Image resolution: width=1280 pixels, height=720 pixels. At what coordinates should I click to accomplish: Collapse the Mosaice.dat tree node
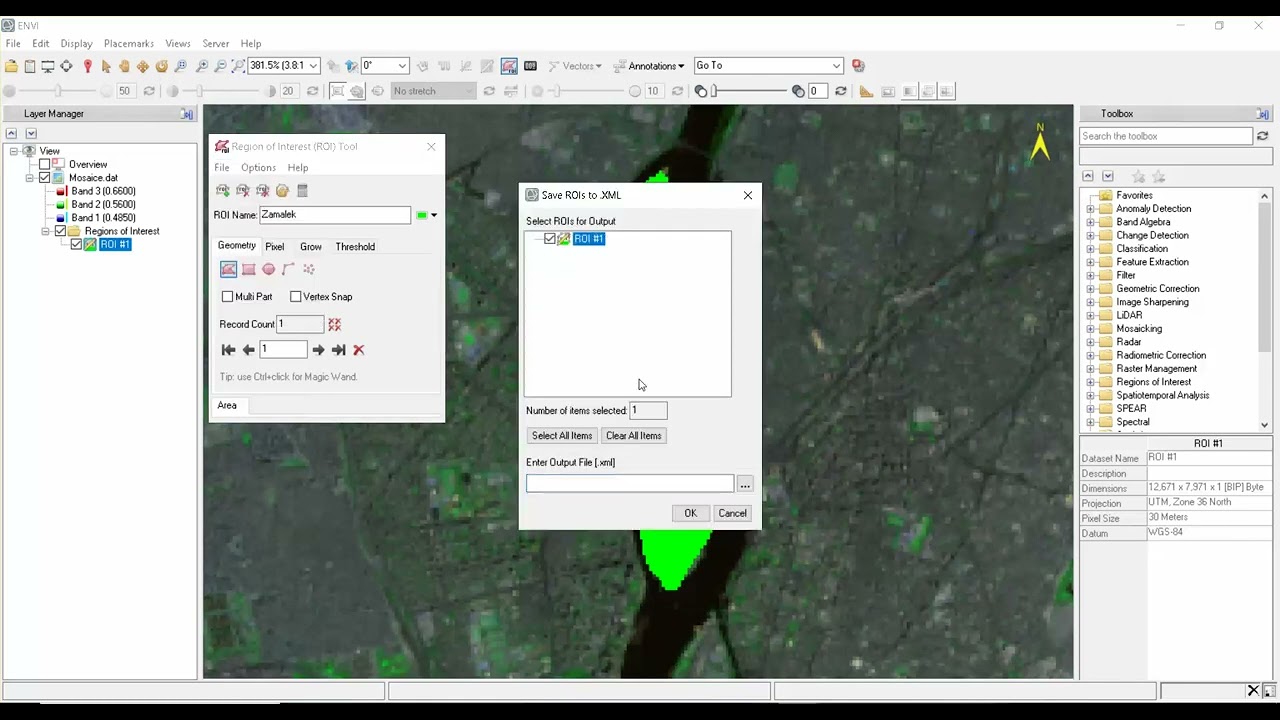pyautogui.click(x=30, y=178)
